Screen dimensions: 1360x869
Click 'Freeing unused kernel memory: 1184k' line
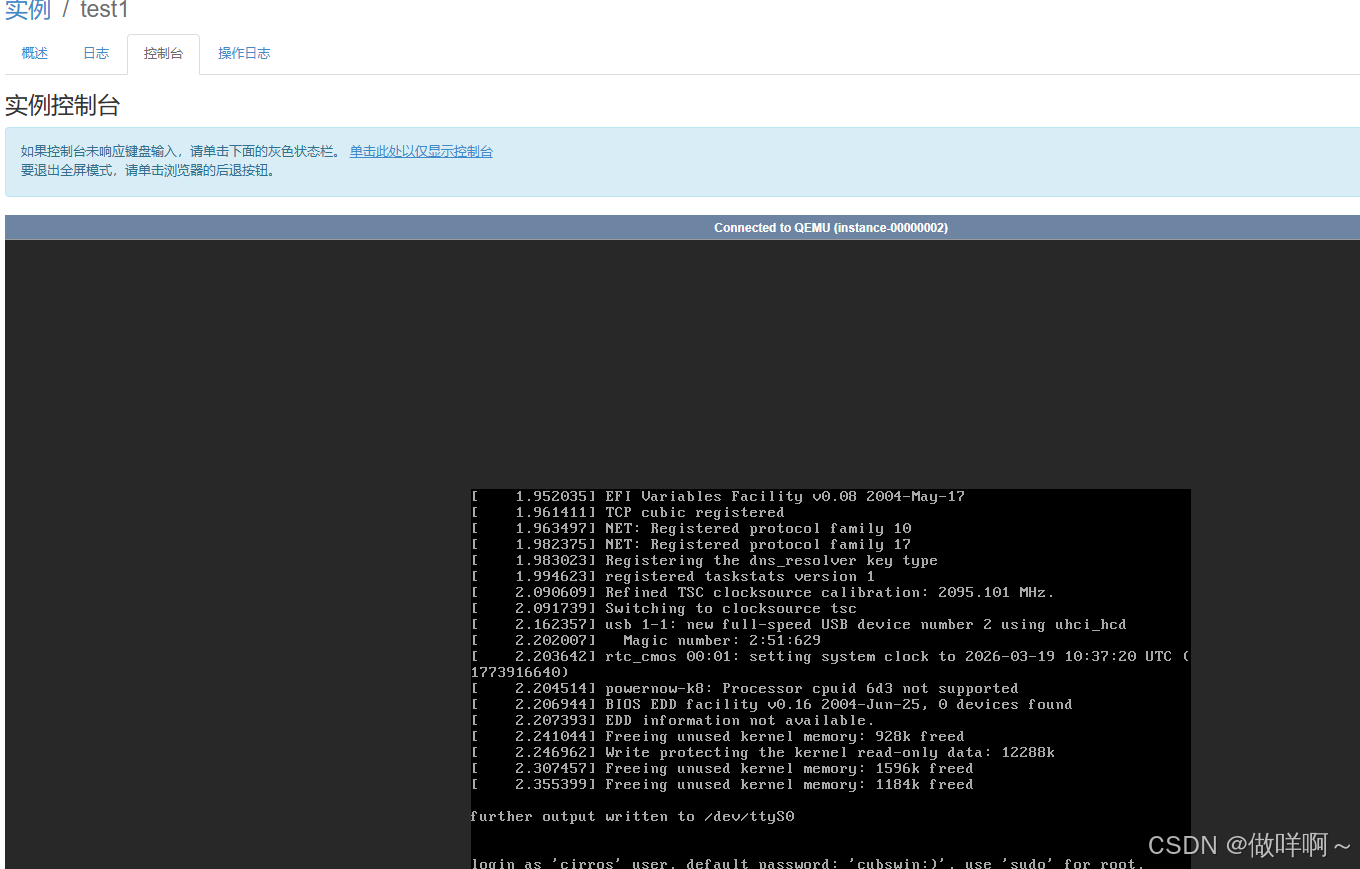coord(722,785)
